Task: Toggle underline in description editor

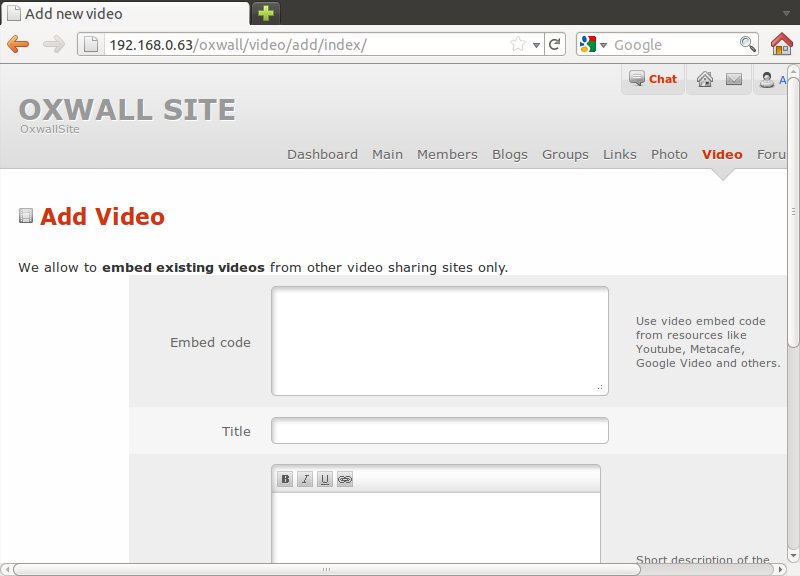Action: pos(325,479)
